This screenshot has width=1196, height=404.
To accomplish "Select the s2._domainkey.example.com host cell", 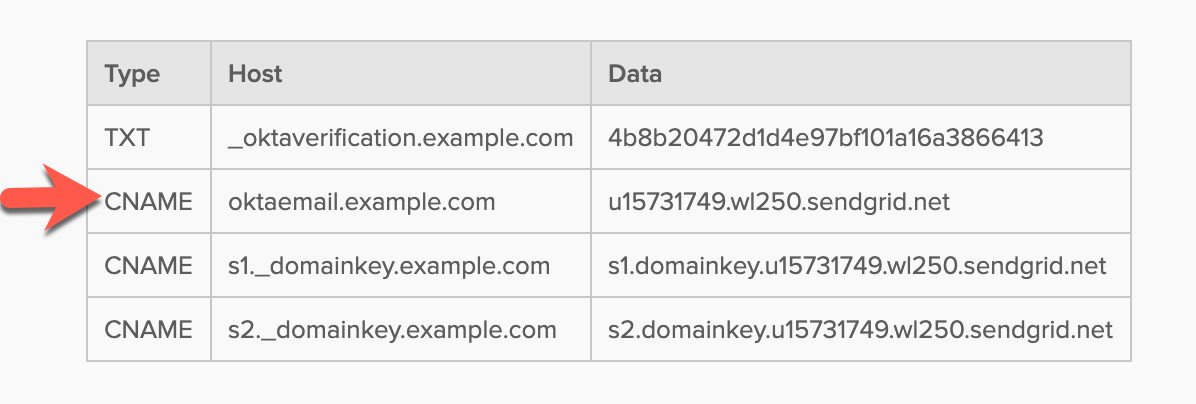I will (x=392, y=329).
